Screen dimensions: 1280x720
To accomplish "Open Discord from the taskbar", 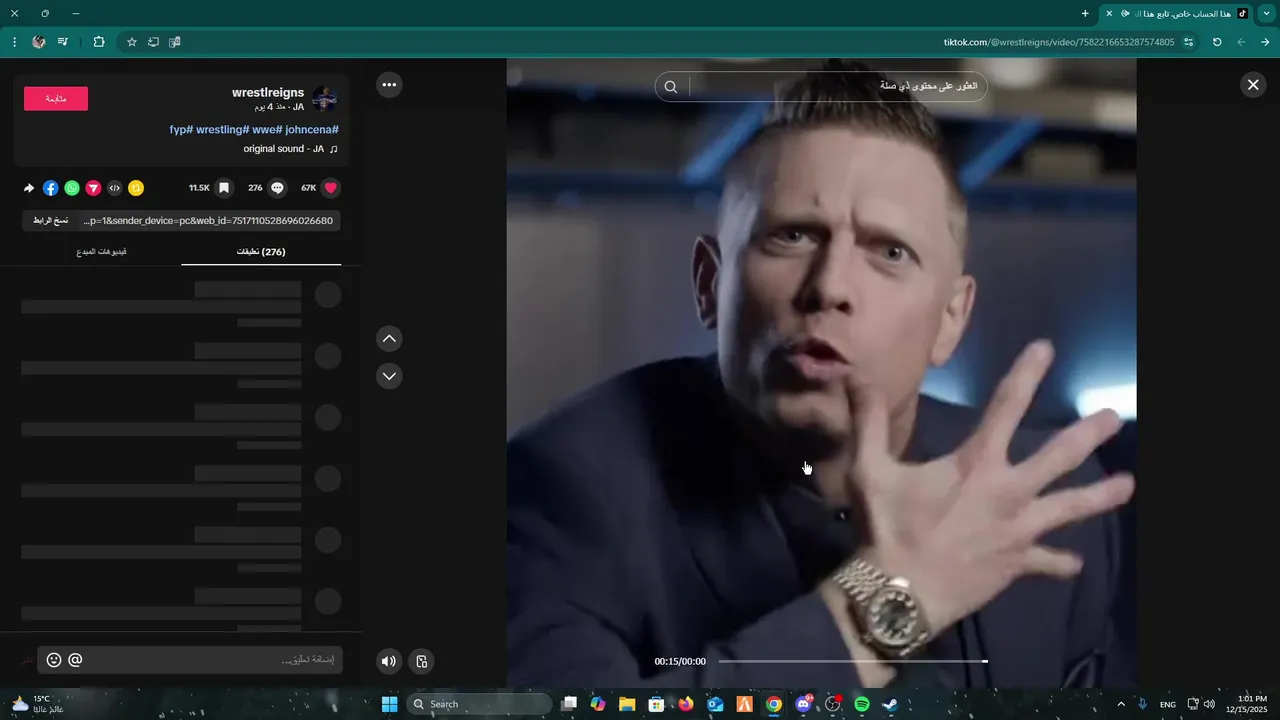I will (x=803, y=704).
